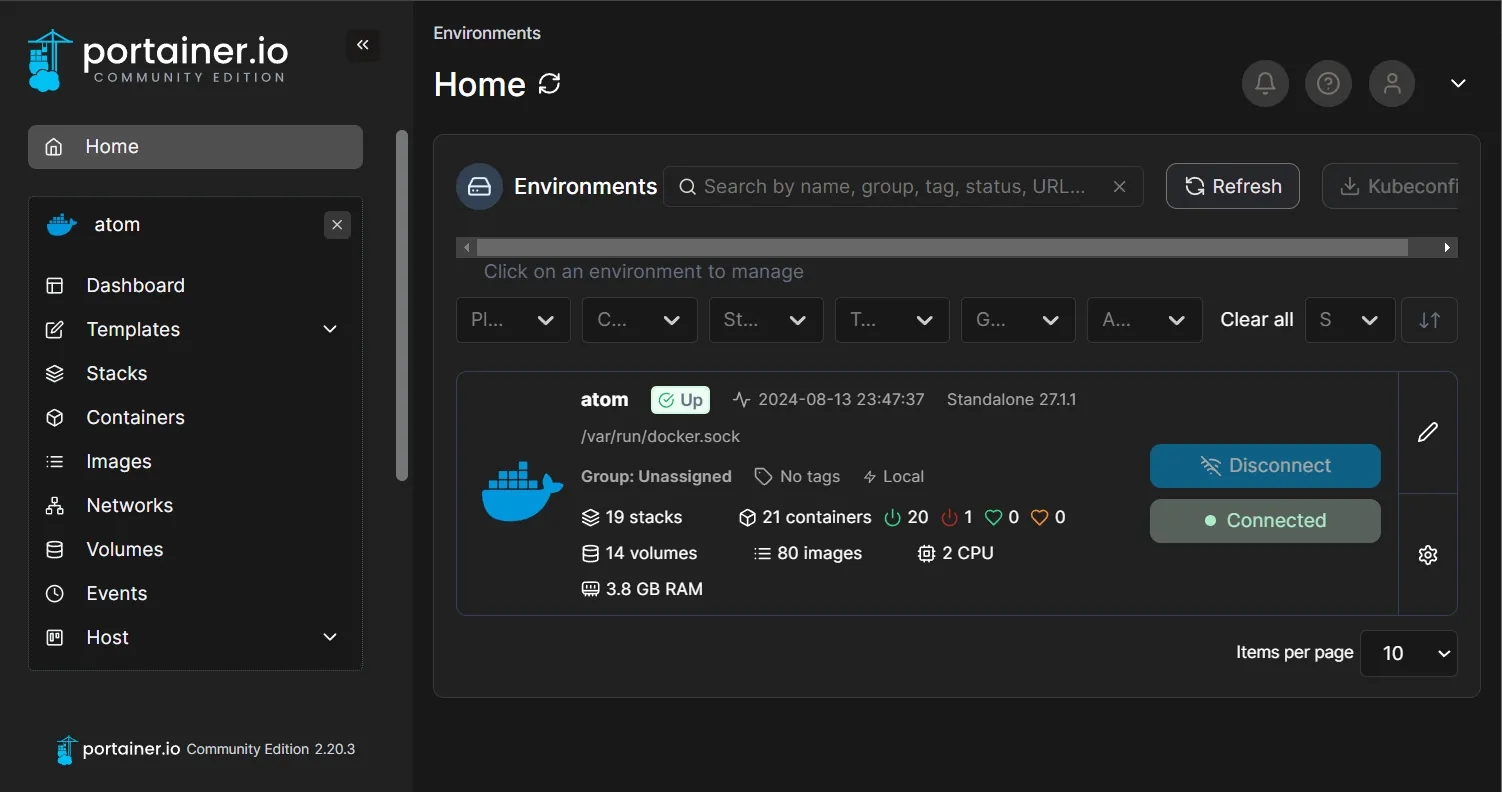The image size is (1502, 792).
Task: Open the notifications bell
Action: click(1265, 84)
